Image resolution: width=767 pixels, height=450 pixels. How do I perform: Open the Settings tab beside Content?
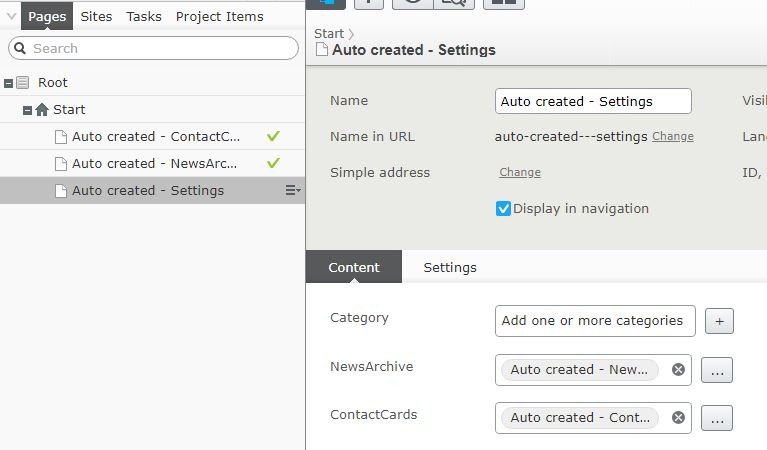pyautogui.click(x=449, y=267)
